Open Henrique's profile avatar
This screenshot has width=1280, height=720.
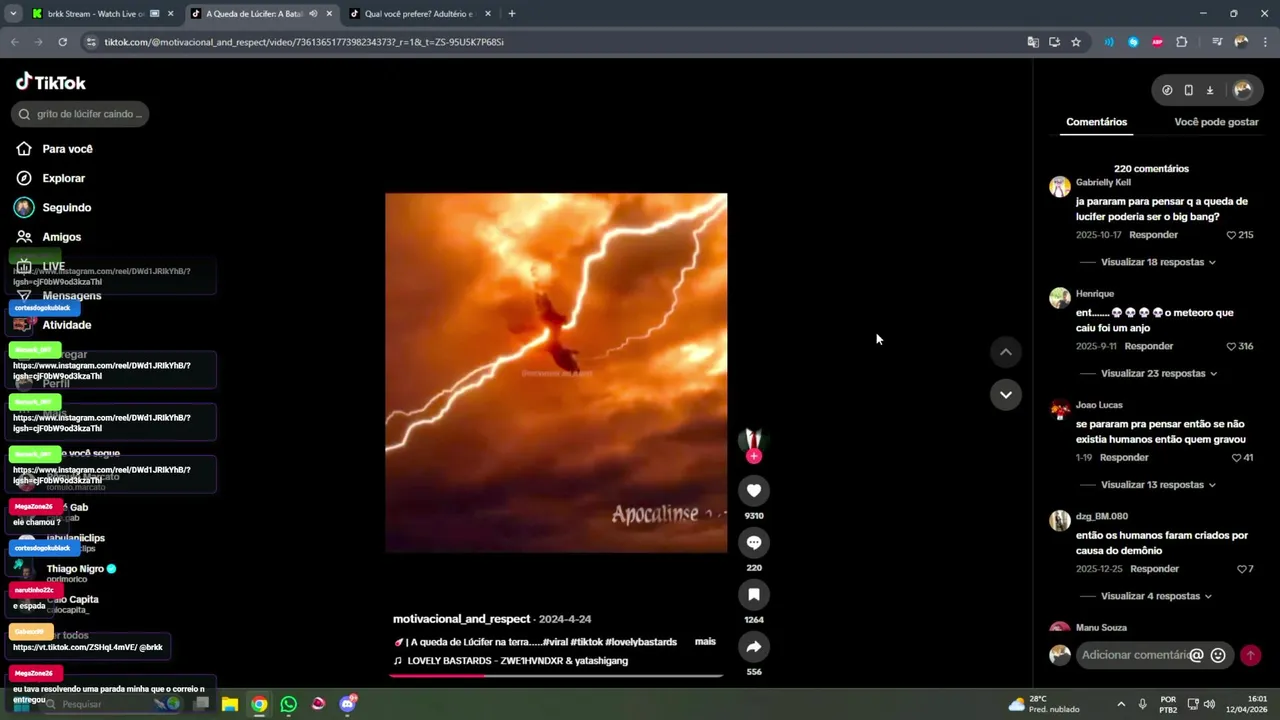[1060, 298]
